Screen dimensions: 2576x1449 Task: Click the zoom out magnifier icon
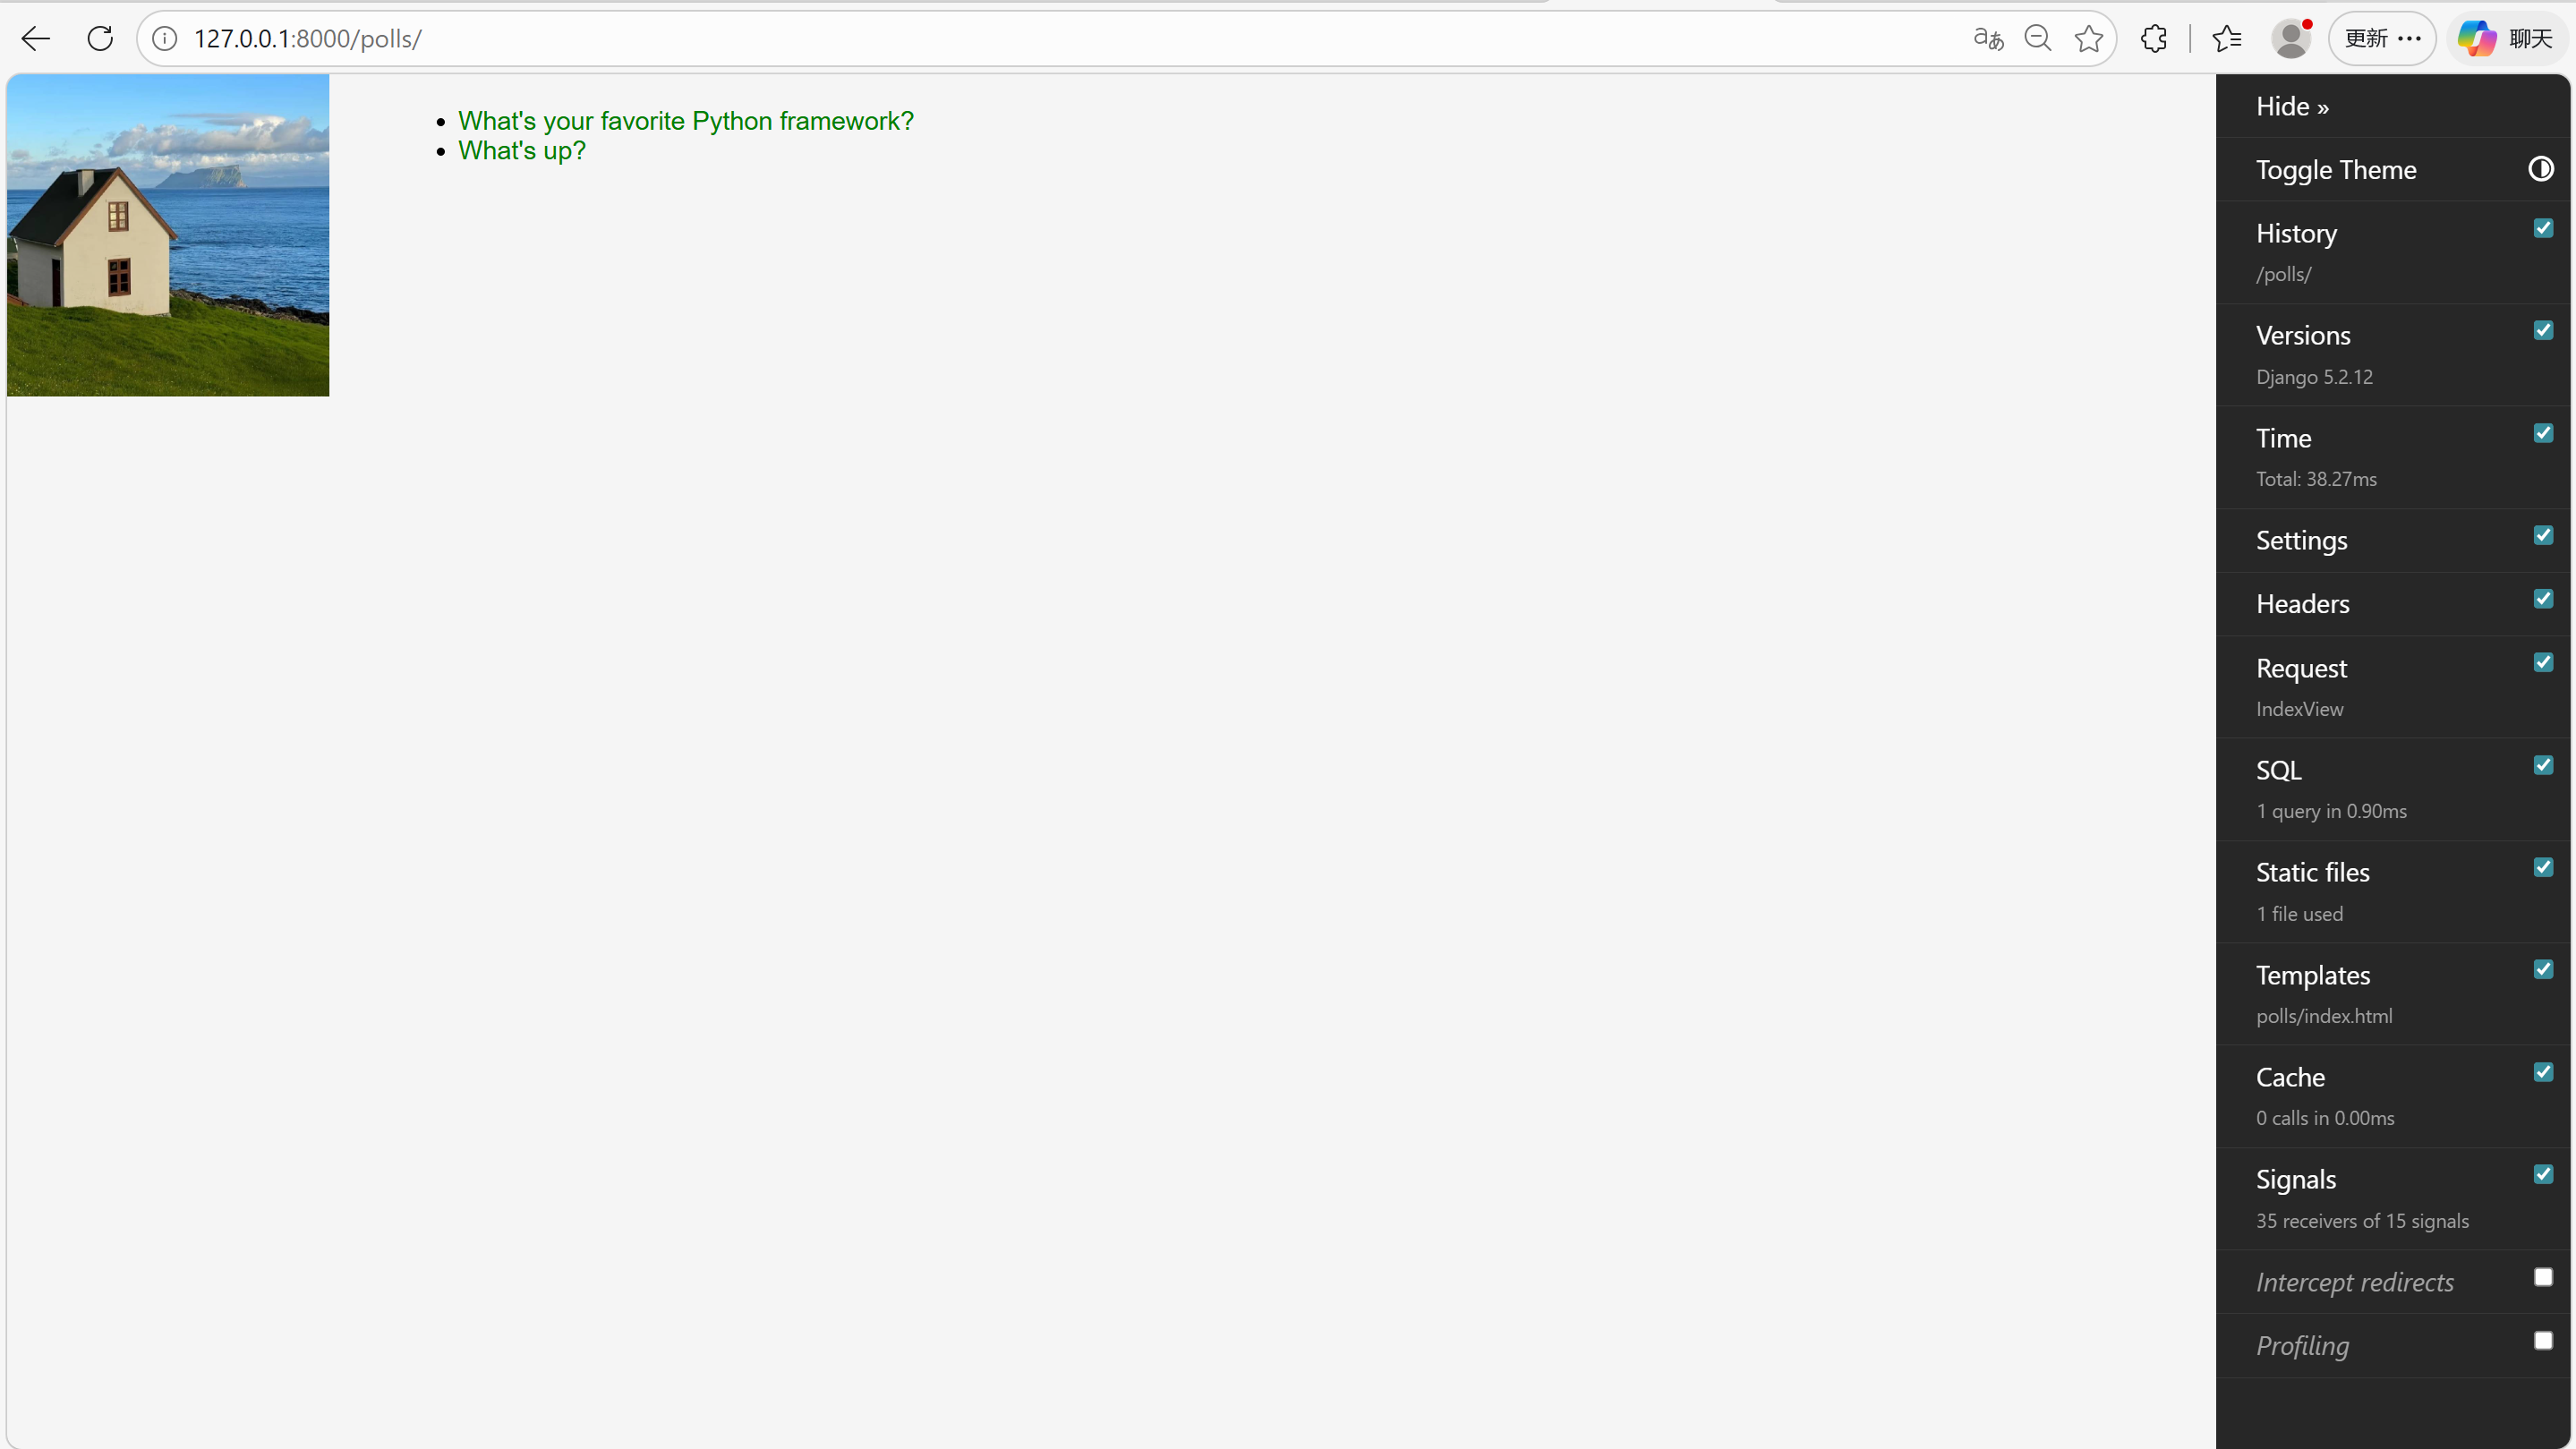(2038, 39)
